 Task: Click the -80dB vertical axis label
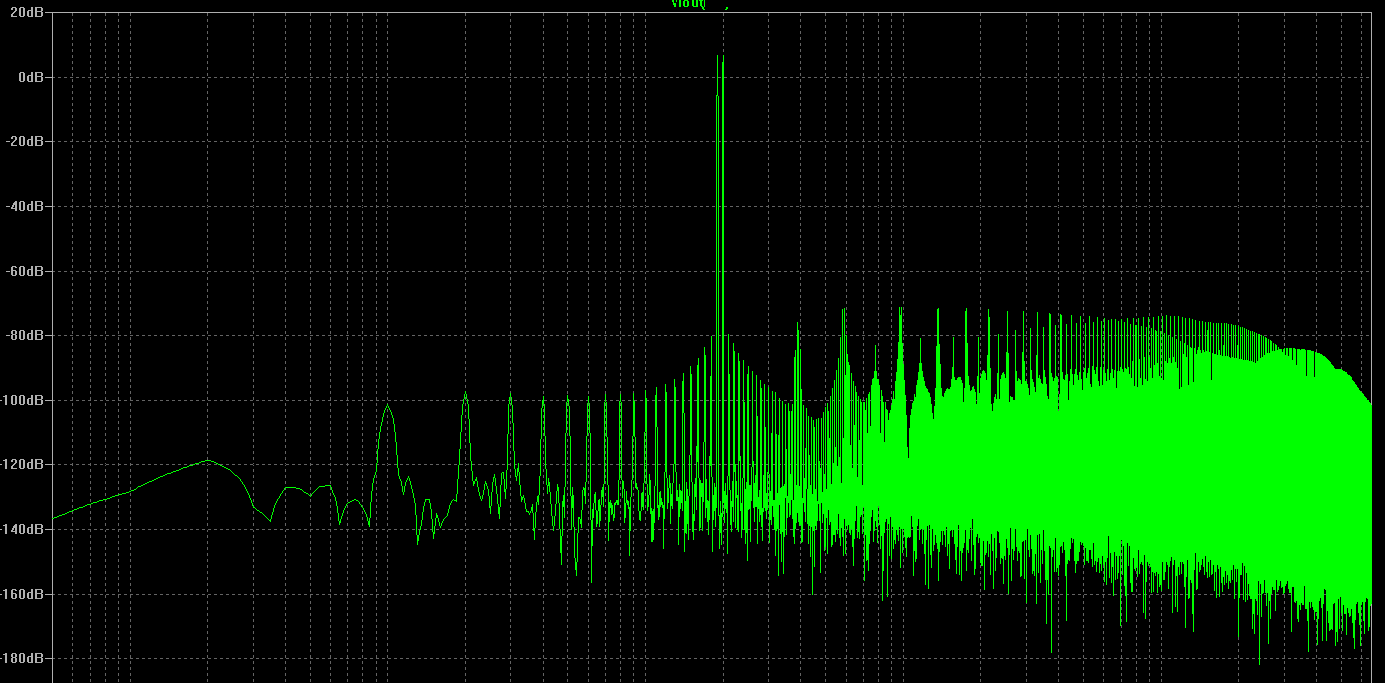[x=24, y=335]
